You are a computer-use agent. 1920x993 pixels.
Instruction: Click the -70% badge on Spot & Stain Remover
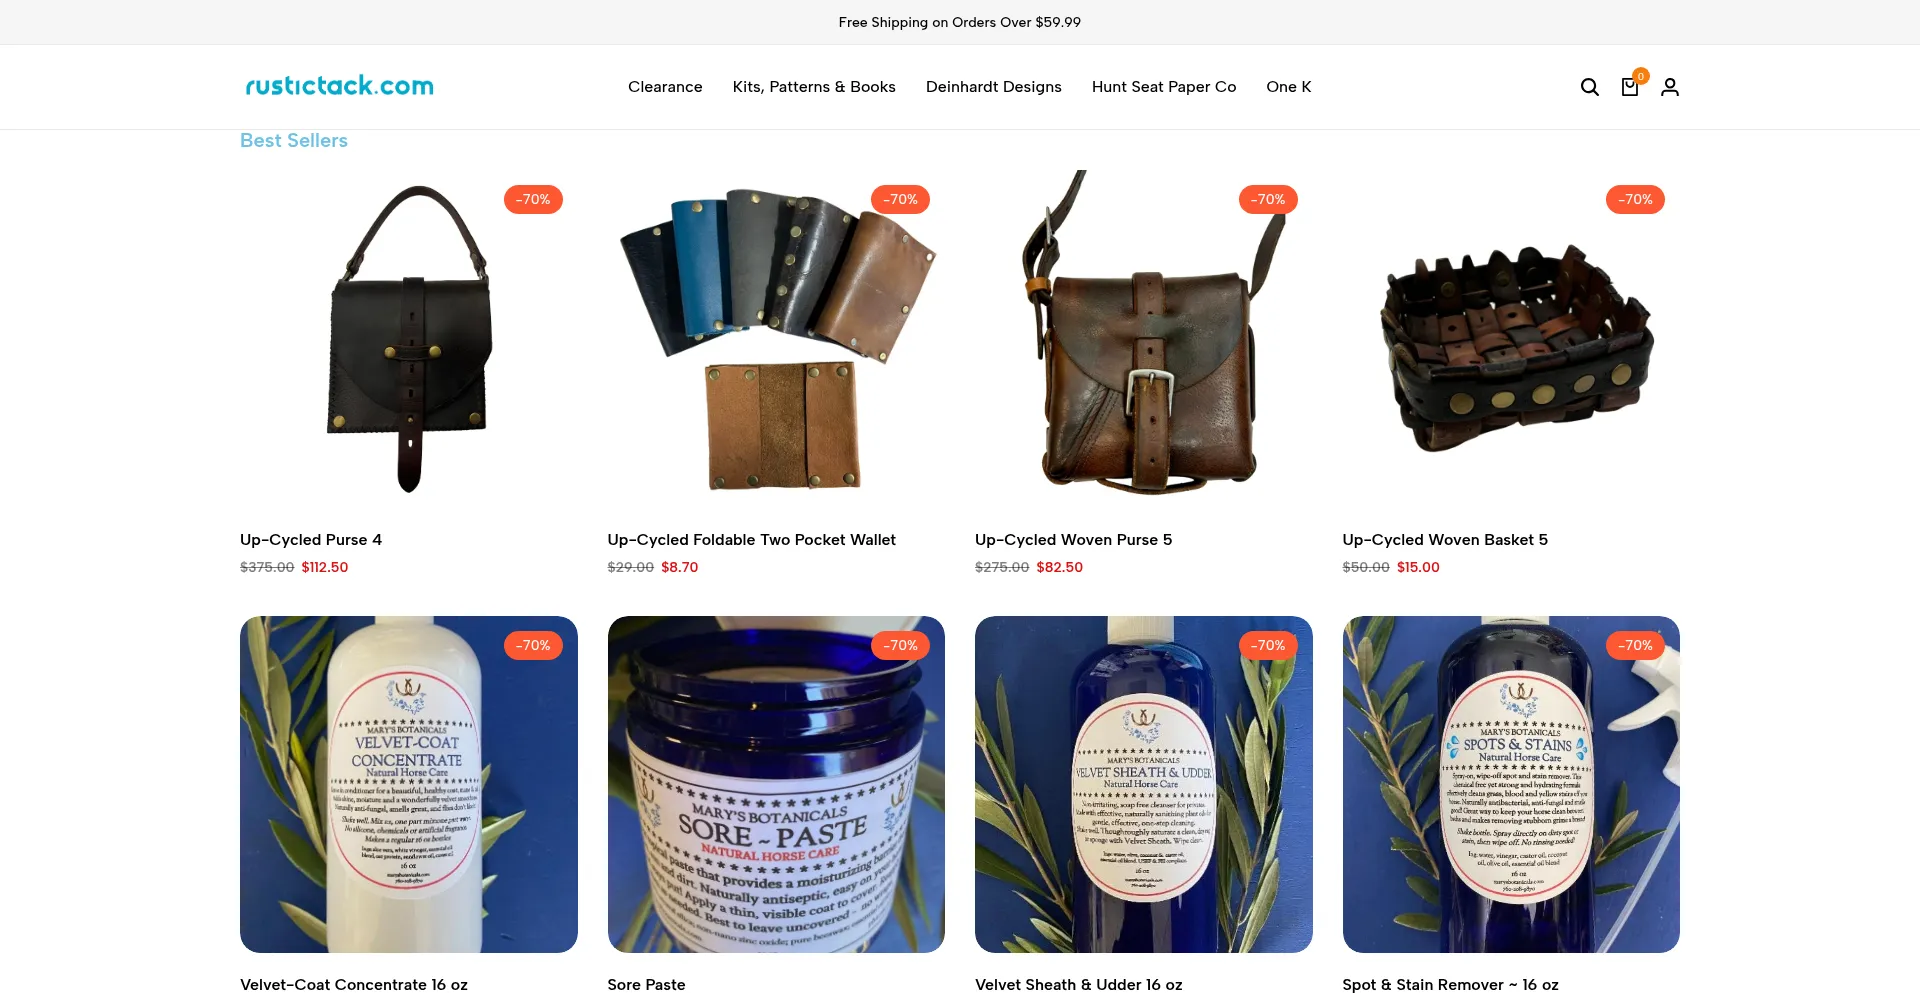[x=1635, y=646]
